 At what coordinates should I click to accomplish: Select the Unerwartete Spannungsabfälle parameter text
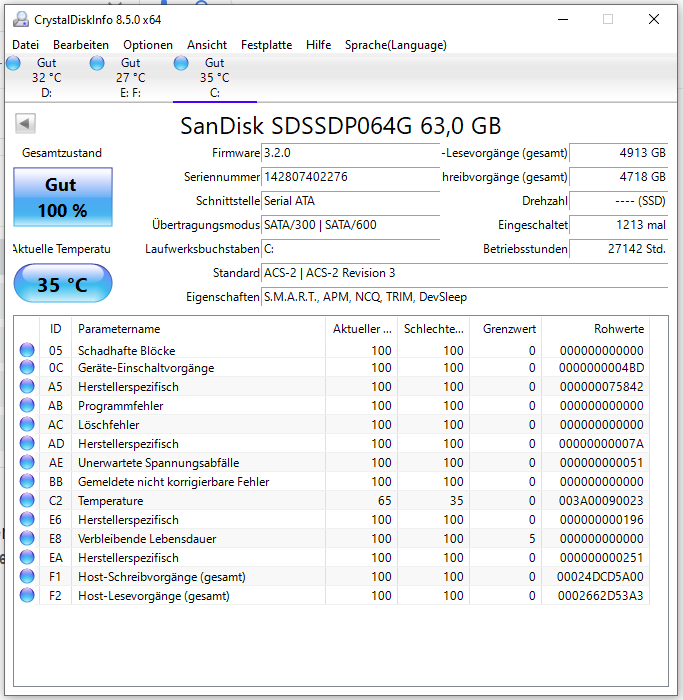(x=158, y=463)
